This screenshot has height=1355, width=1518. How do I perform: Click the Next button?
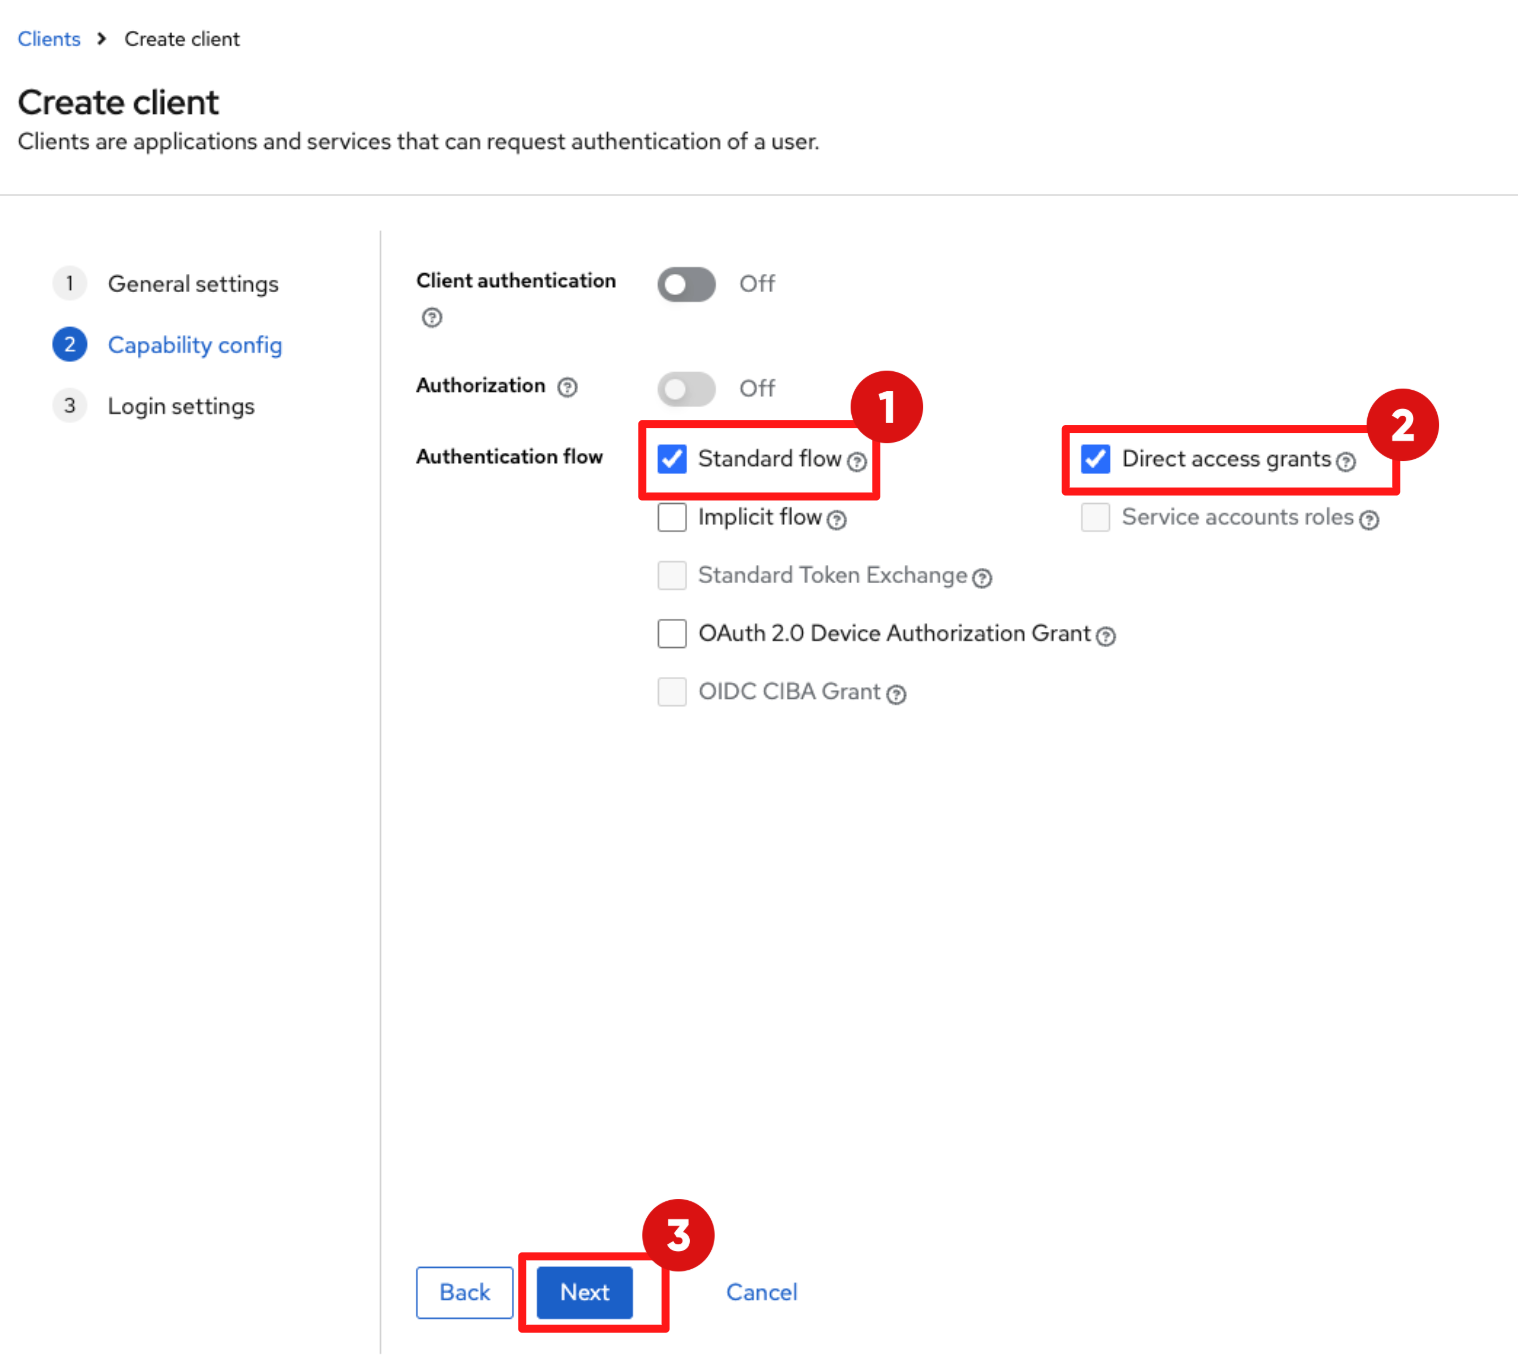tap(585, 1292)
